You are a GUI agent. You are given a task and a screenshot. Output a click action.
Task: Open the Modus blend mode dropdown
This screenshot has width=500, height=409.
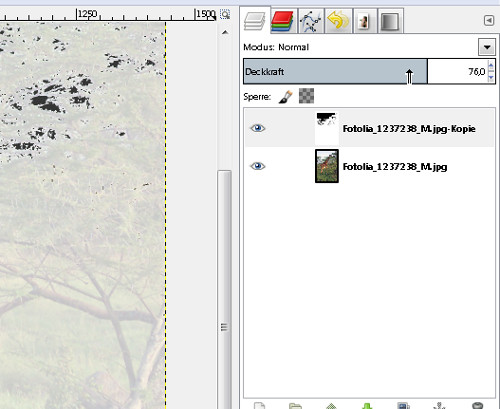(x=487, y=47)
